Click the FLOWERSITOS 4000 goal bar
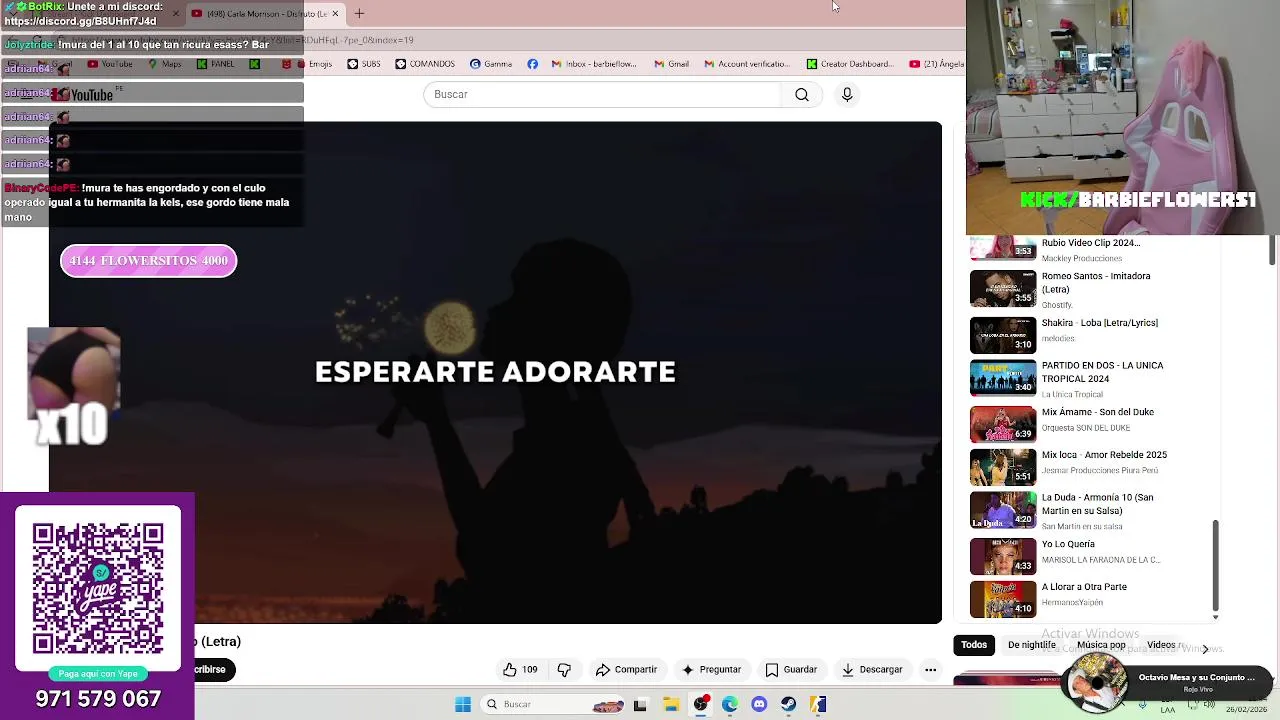The image size is (1280, 720). pos(149,261)
